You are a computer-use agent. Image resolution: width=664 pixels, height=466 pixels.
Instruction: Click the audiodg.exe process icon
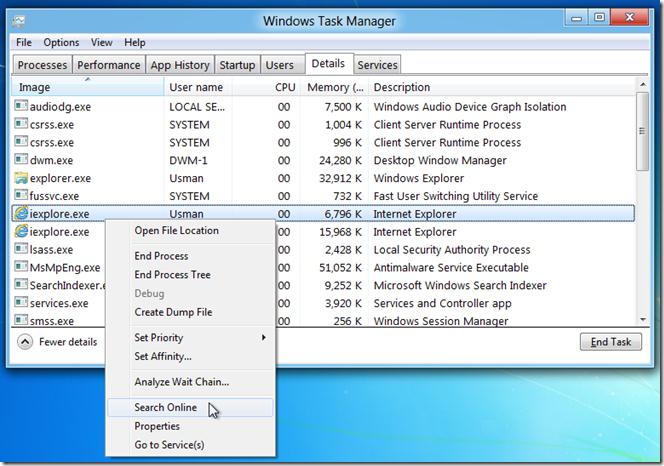[21, 105]
